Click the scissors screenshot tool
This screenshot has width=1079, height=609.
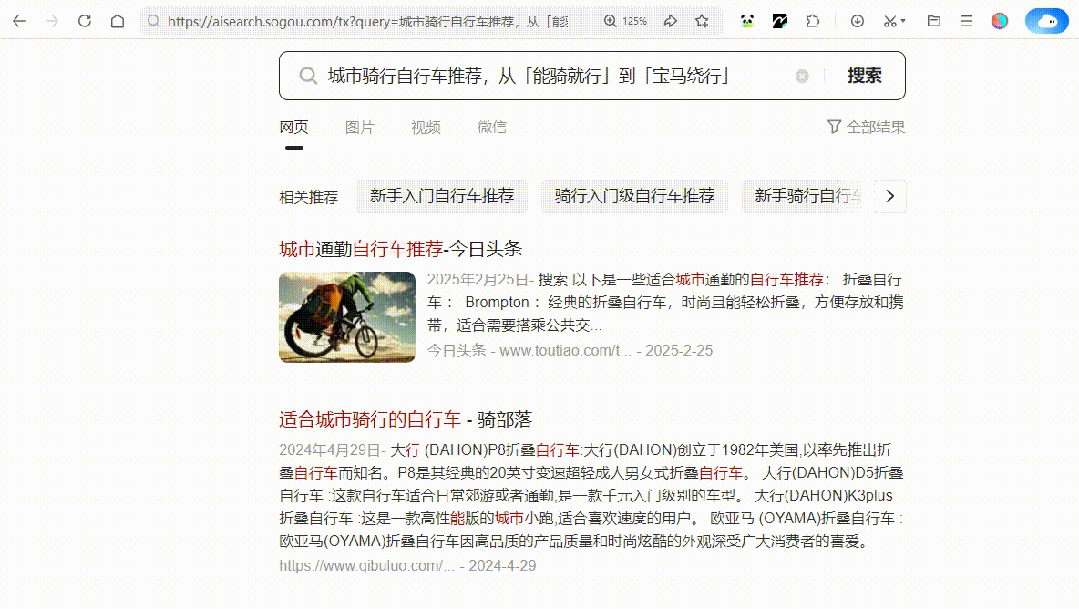click(890, 21)
